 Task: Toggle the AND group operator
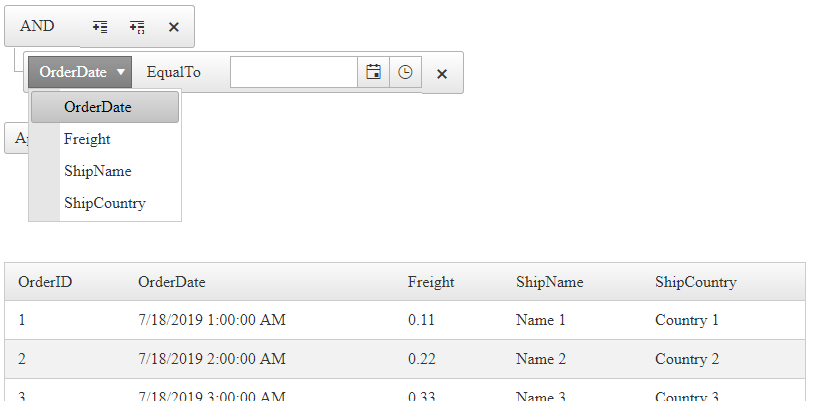(x=38, y=26)
